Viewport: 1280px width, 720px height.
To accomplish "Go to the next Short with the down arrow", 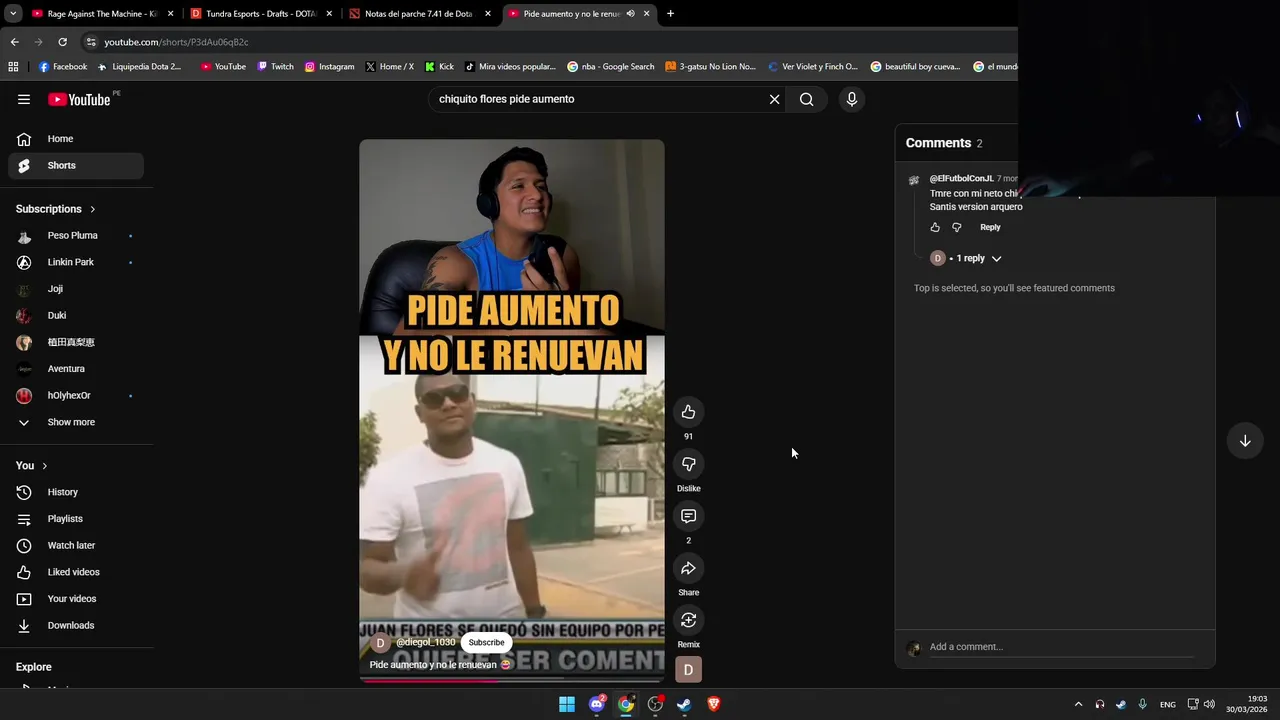I will tap(1245, 441).
